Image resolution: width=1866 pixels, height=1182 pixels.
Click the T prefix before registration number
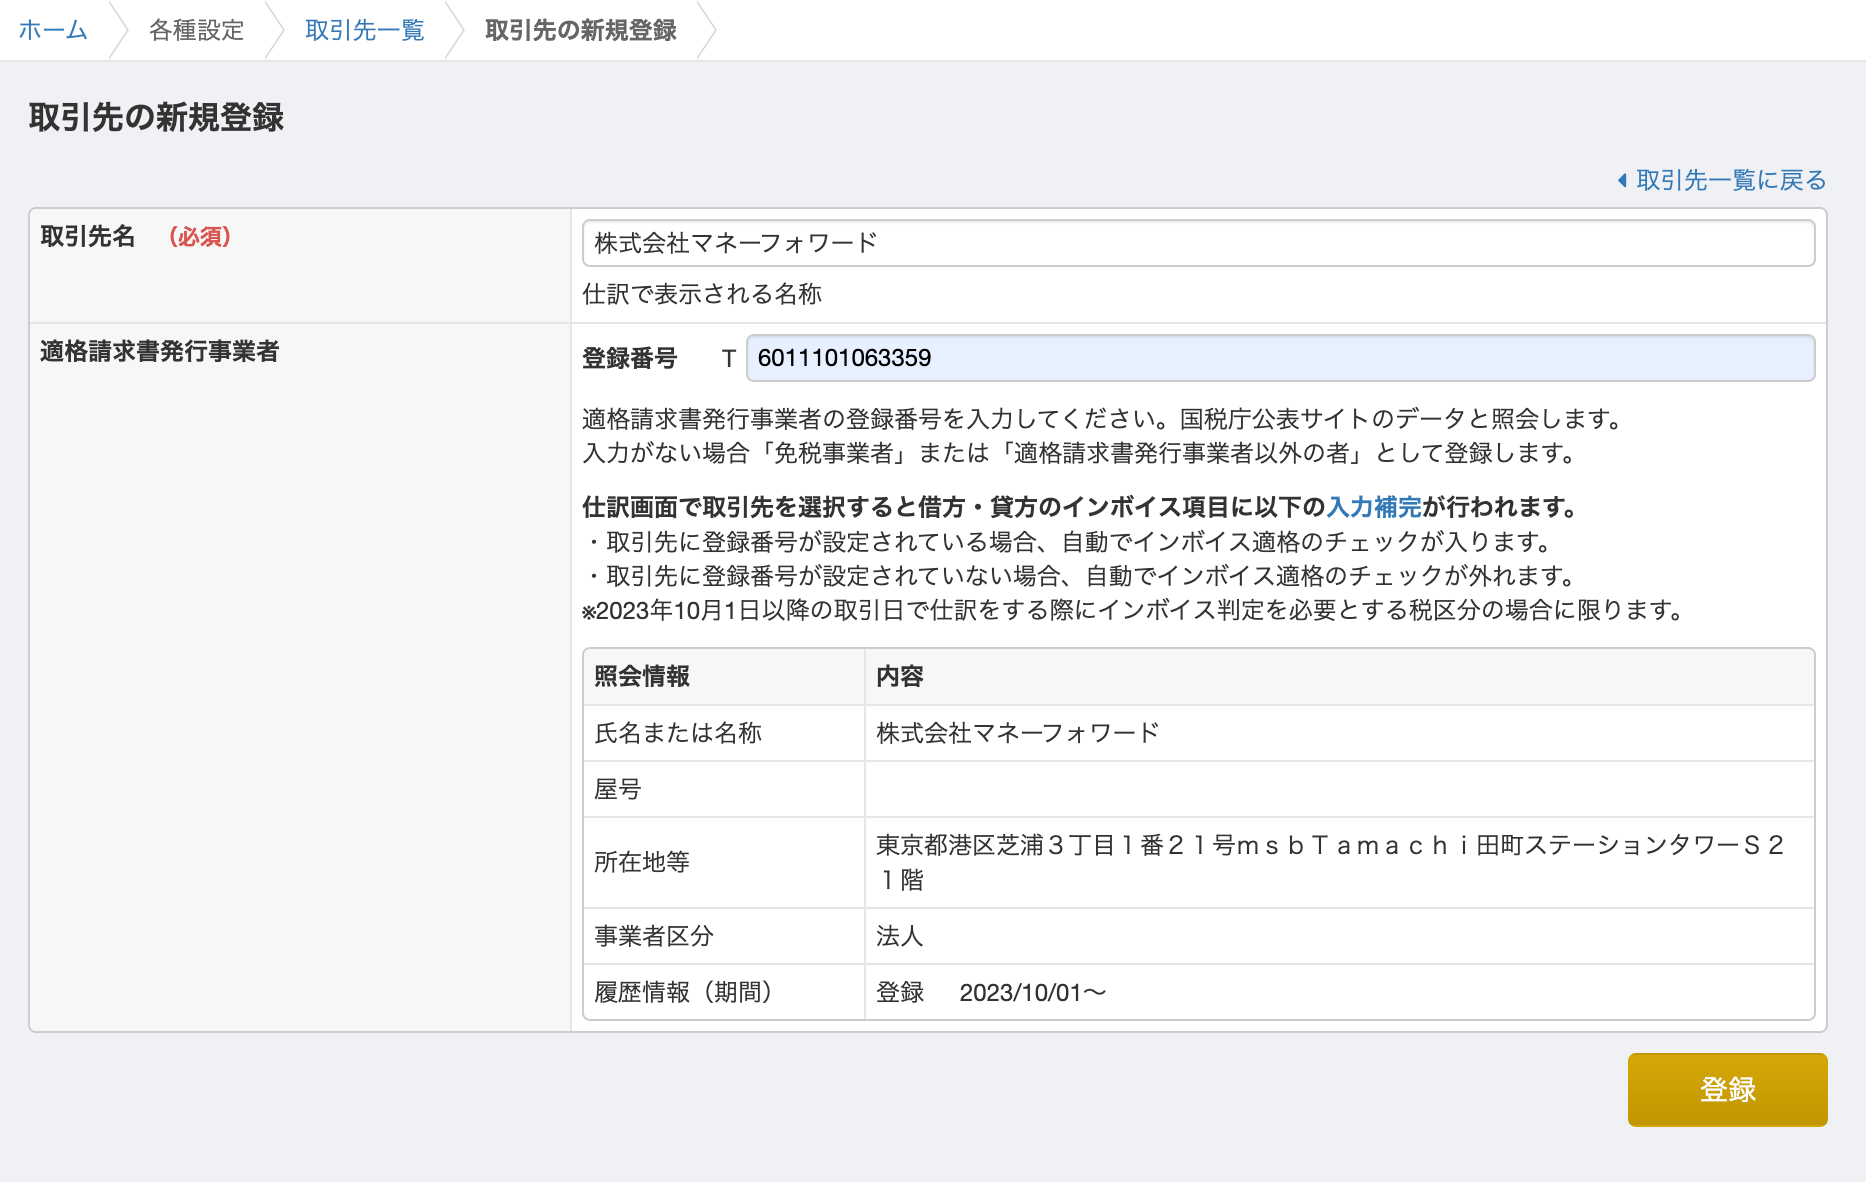tap(729, 358)
